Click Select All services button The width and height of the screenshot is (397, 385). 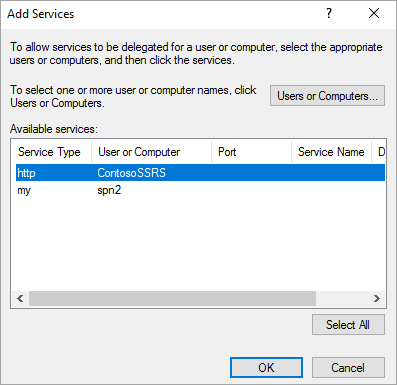point(348,325)
